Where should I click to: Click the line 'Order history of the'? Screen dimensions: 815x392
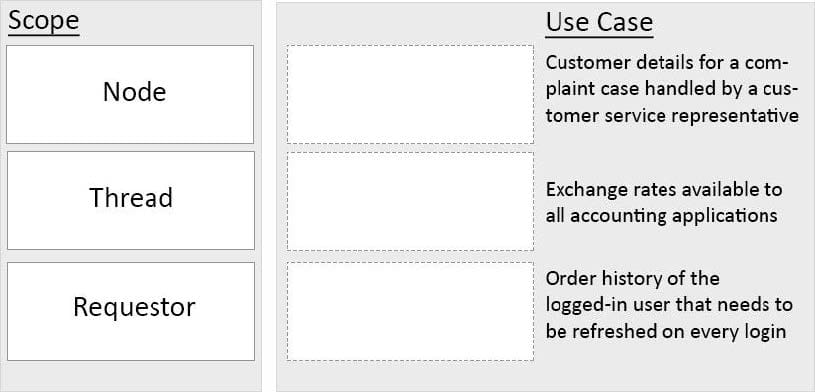633,279
